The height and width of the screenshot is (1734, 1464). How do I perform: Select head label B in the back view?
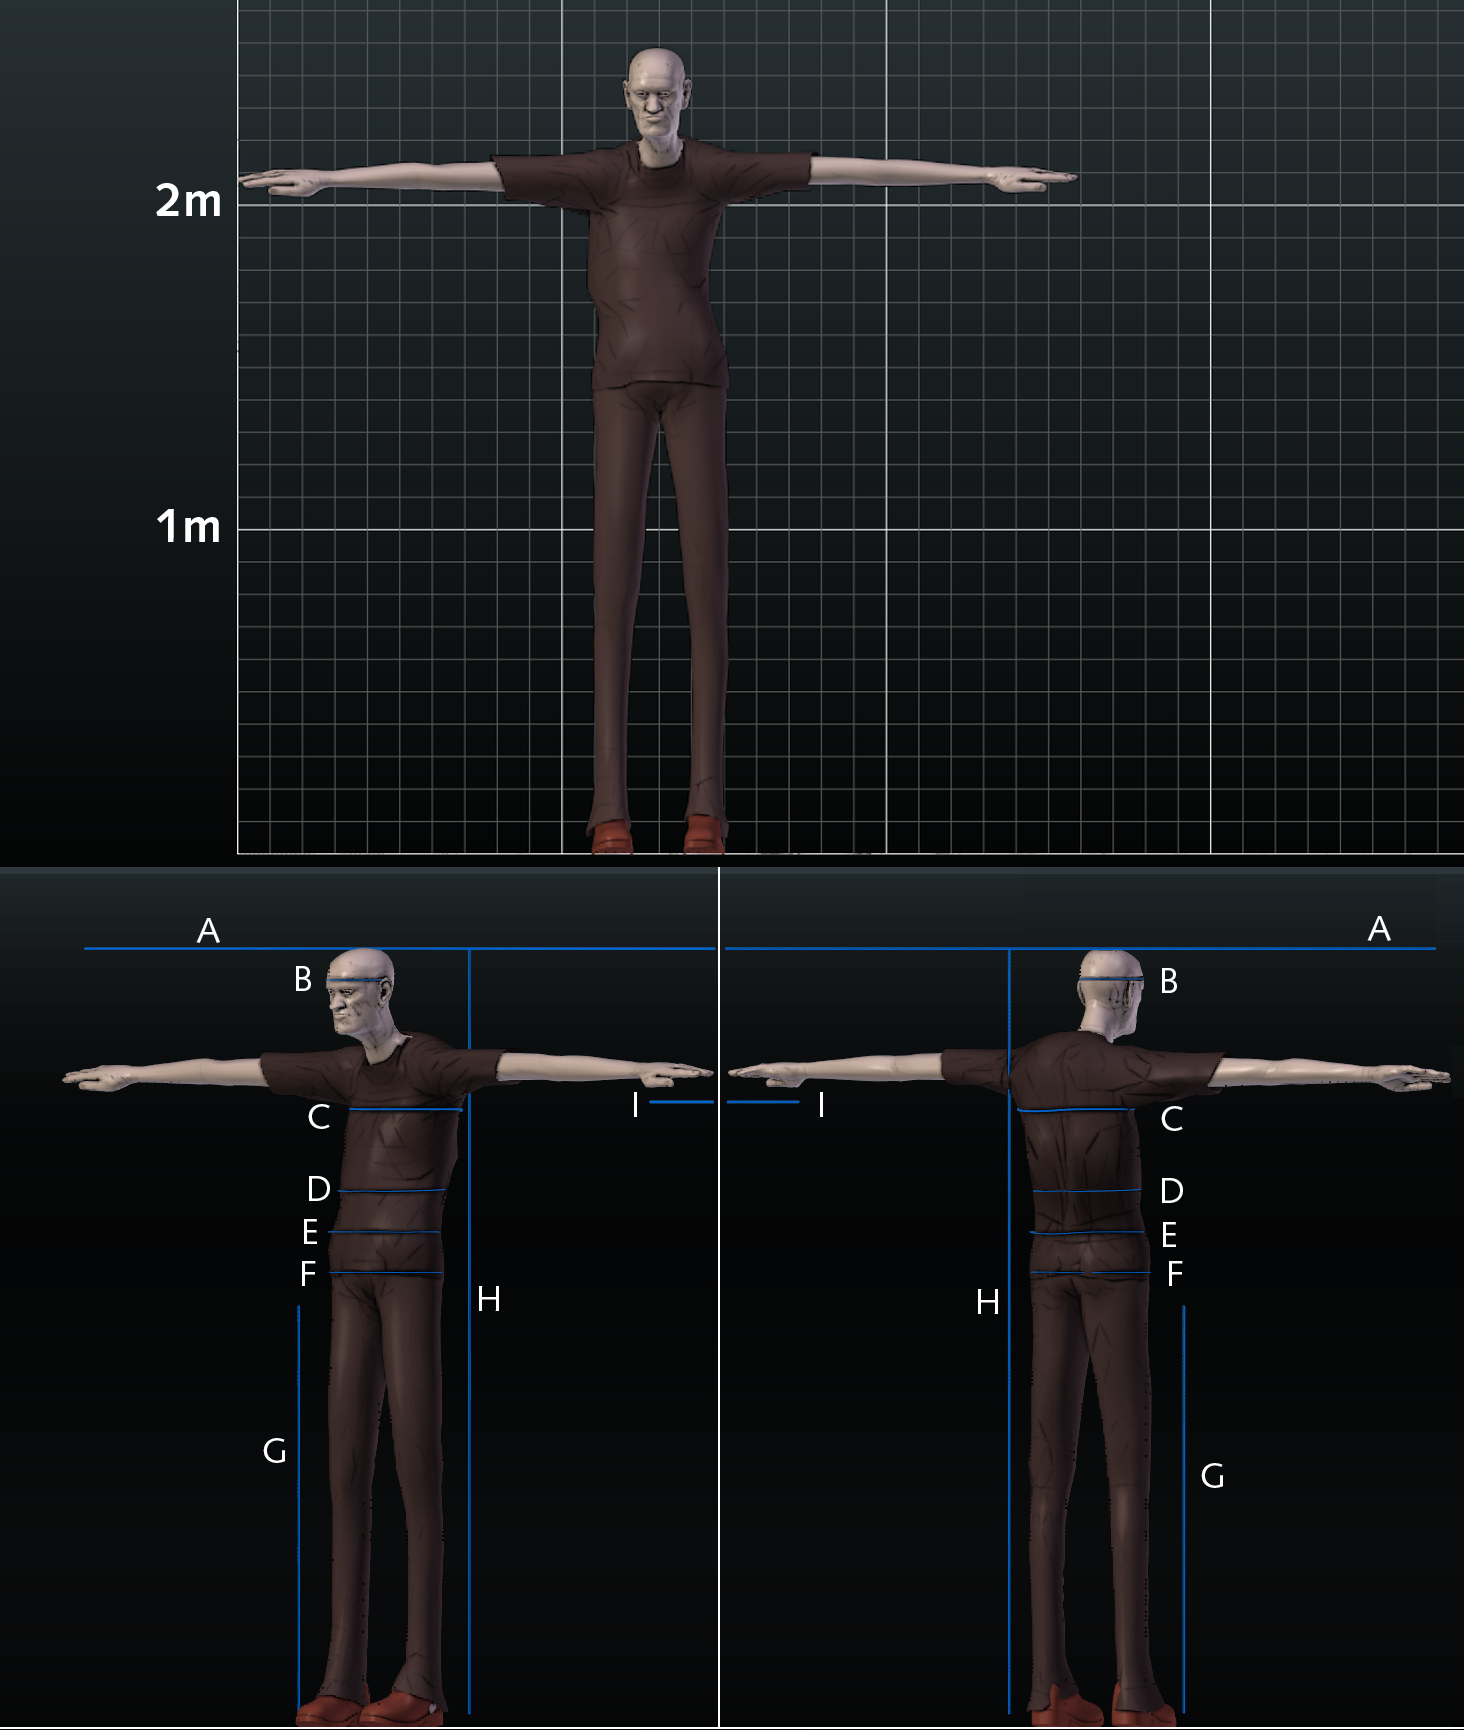[1168, 982]
